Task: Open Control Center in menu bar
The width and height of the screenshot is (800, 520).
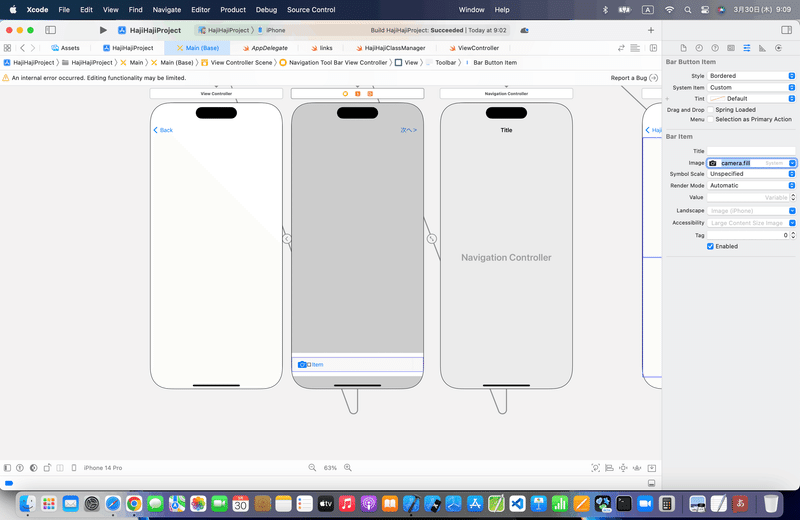Action: coord(705,10)
